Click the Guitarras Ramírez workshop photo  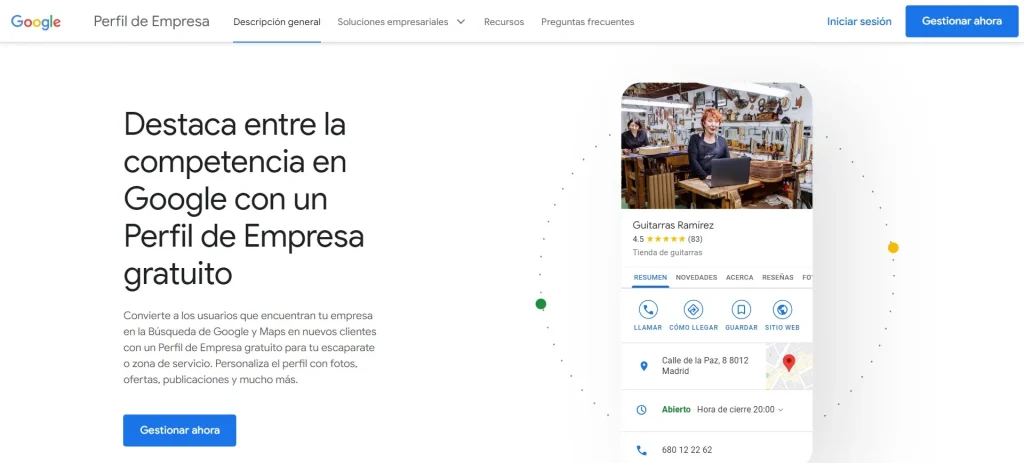(x=716, y=146)
